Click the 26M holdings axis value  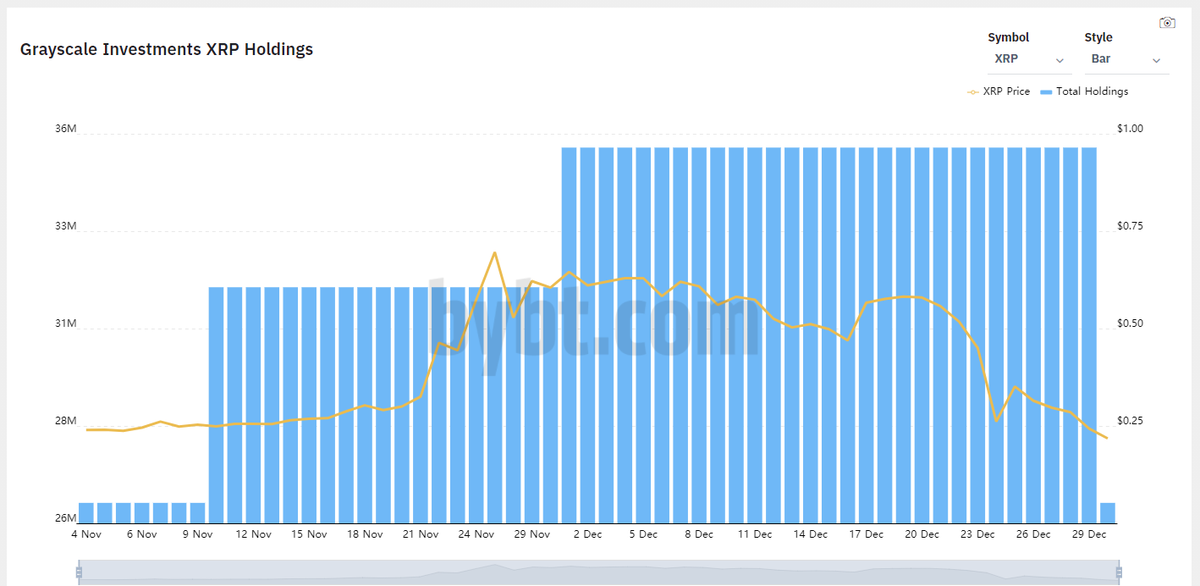tap(65, 518)
